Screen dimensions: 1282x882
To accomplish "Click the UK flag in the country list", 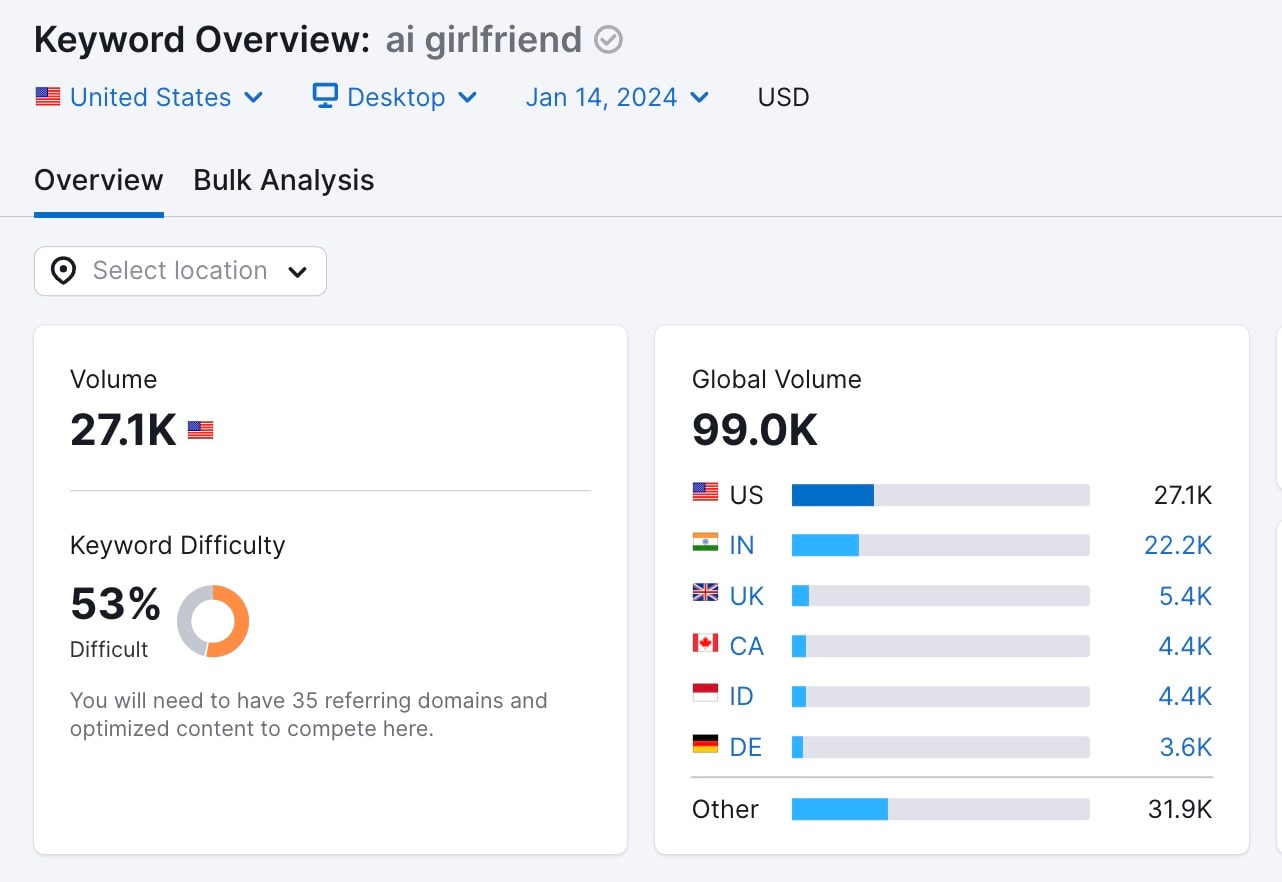I will [x=704, y=594].
